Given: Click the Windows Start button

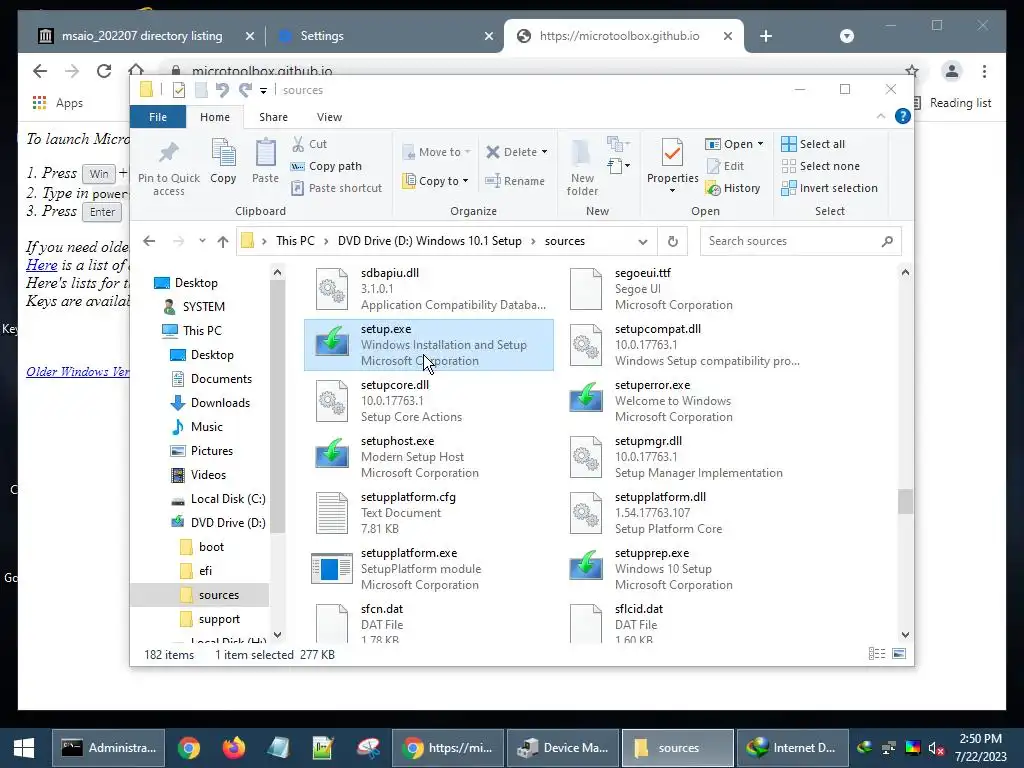Looking at the screenshot, I should 24,748.
